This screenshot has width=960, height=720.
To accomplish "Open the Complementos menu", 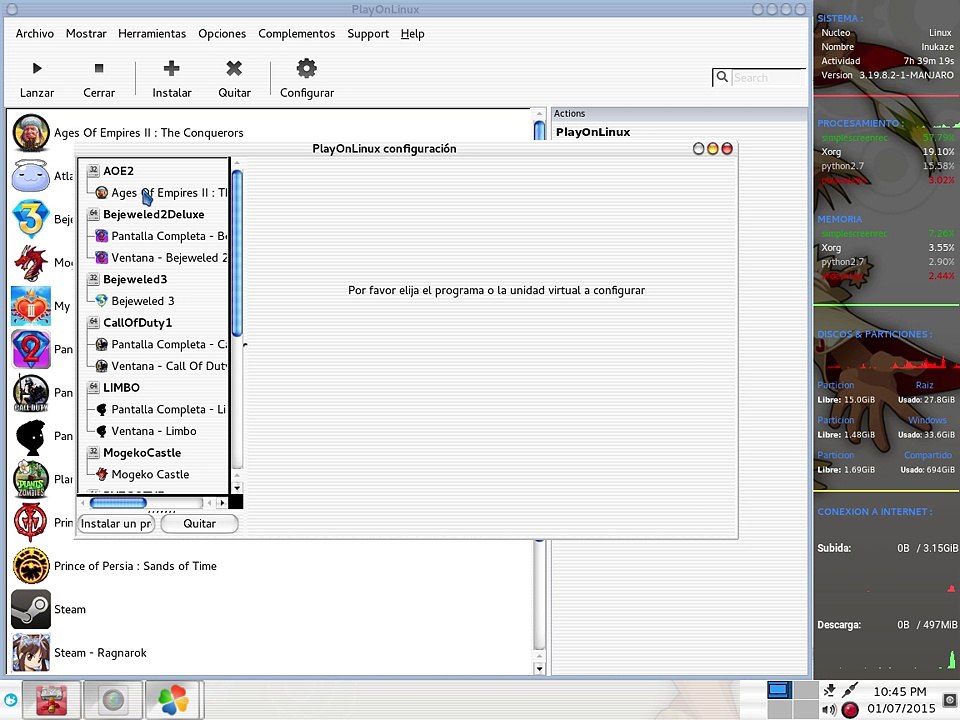I will (x=296, y=34).
